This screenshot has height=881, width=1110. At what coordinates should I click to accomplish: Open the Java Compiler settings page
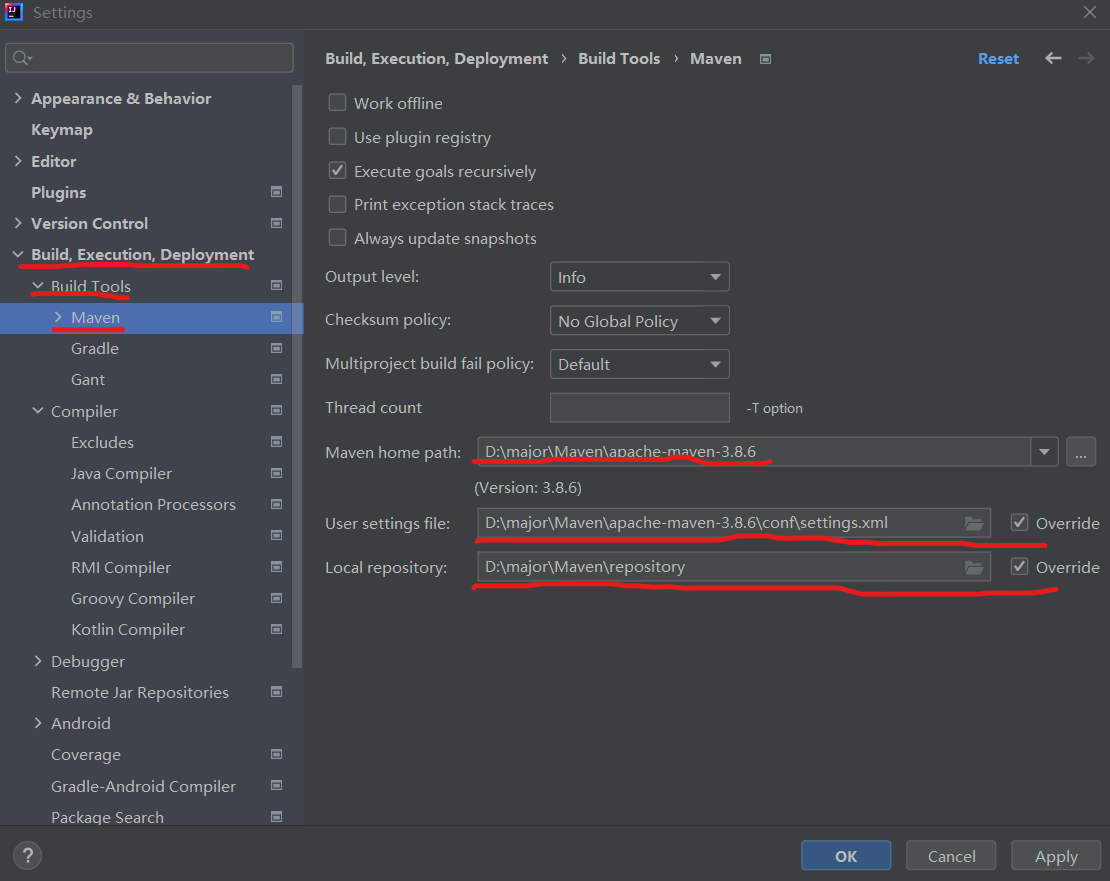(x=121, y=474)
